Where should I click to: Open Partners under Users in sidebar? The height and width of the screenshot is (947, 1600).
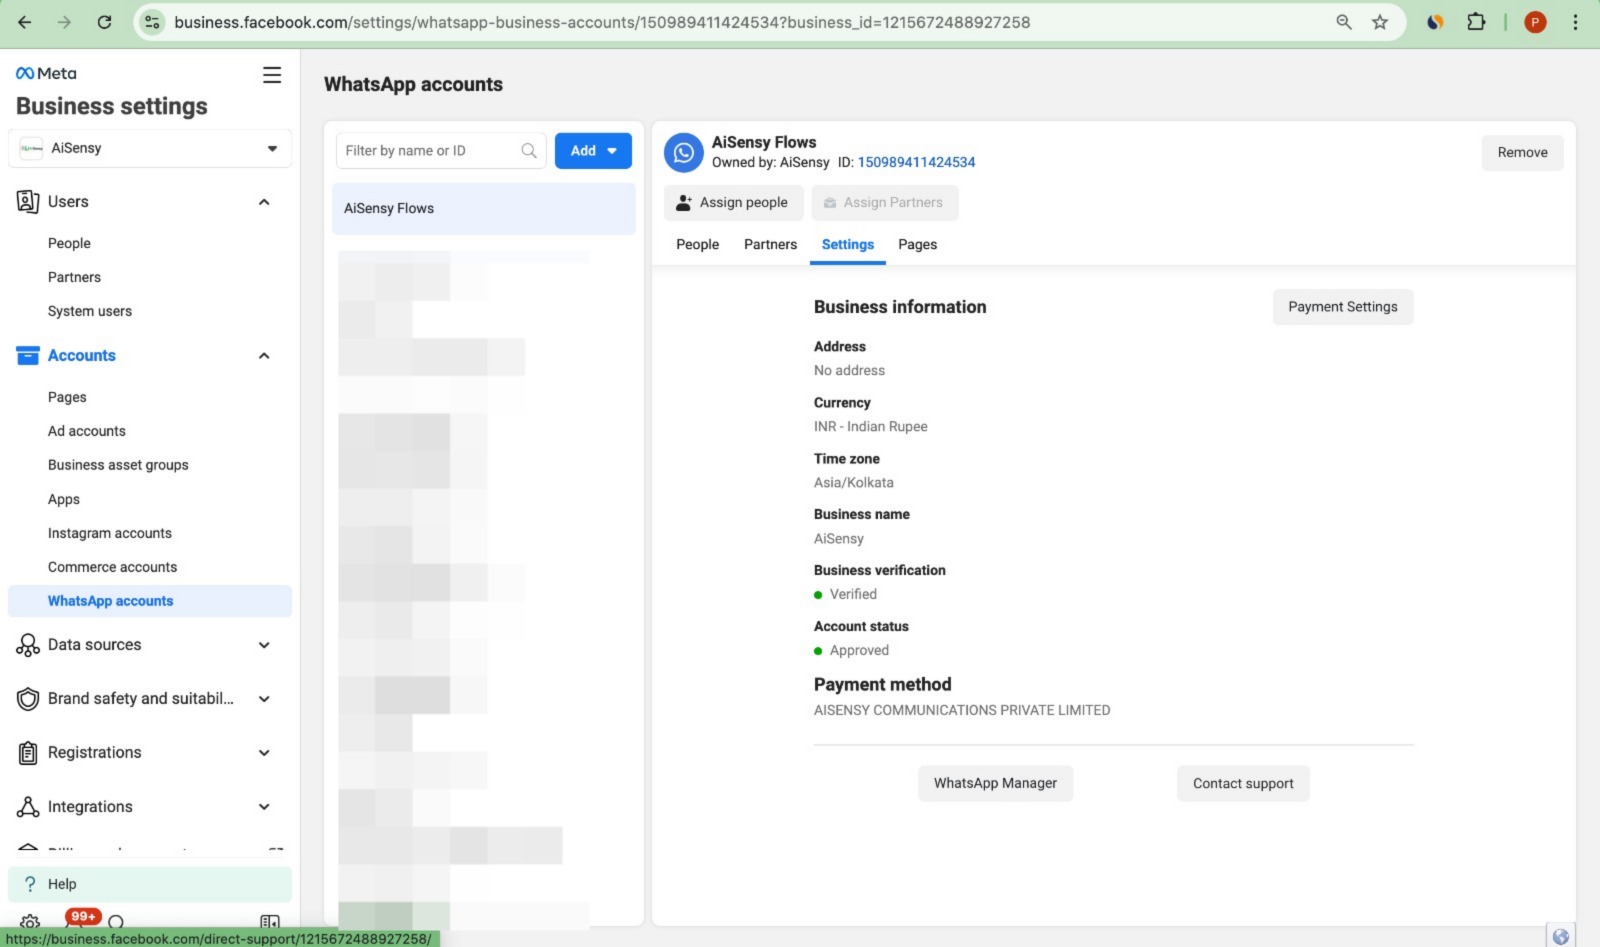(x=74, y=277)
